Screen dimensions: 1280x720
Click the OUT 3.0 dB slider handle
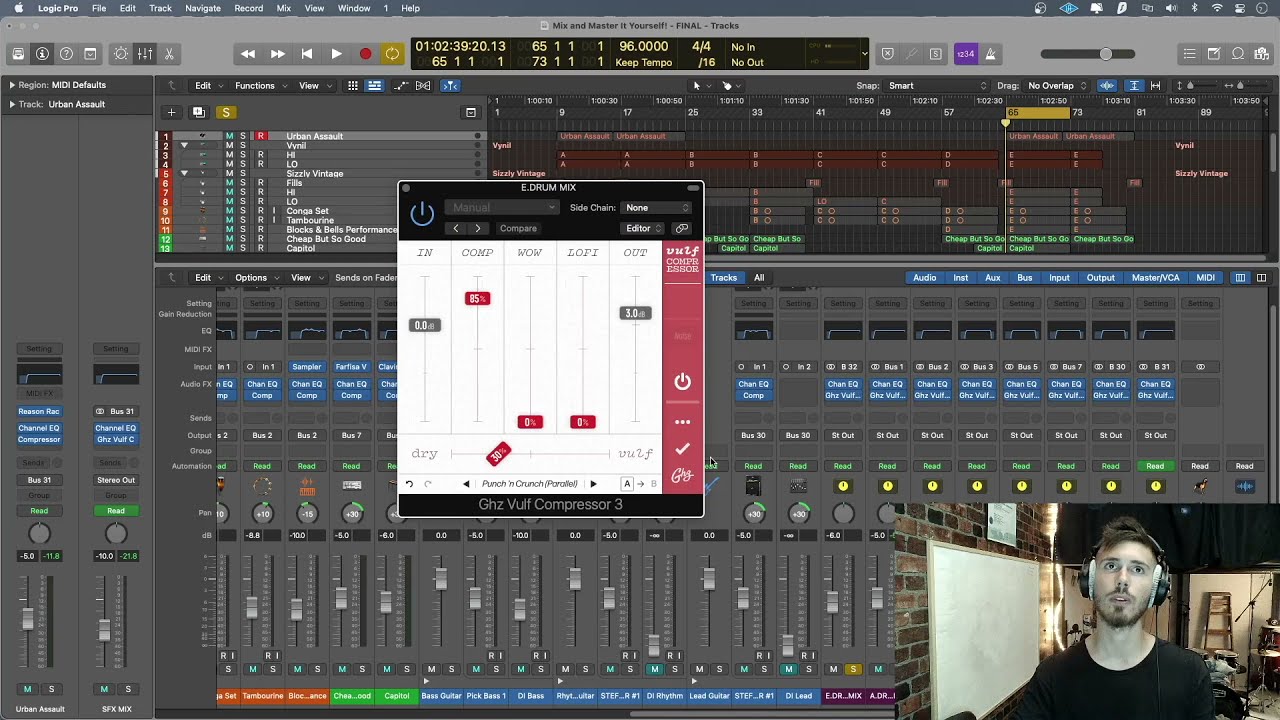[636, 313]
